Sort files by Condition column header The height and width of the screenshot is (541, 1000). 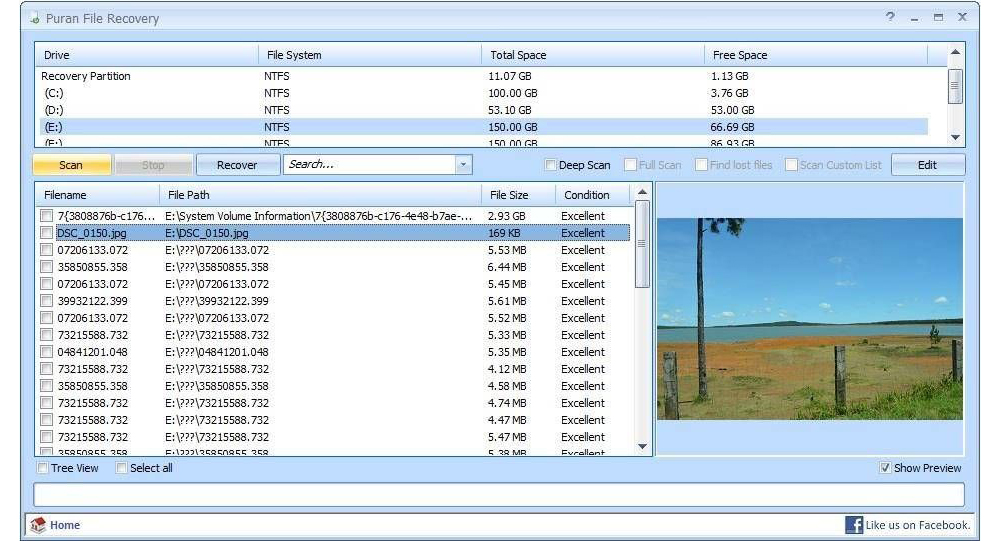tap(587, 195)
